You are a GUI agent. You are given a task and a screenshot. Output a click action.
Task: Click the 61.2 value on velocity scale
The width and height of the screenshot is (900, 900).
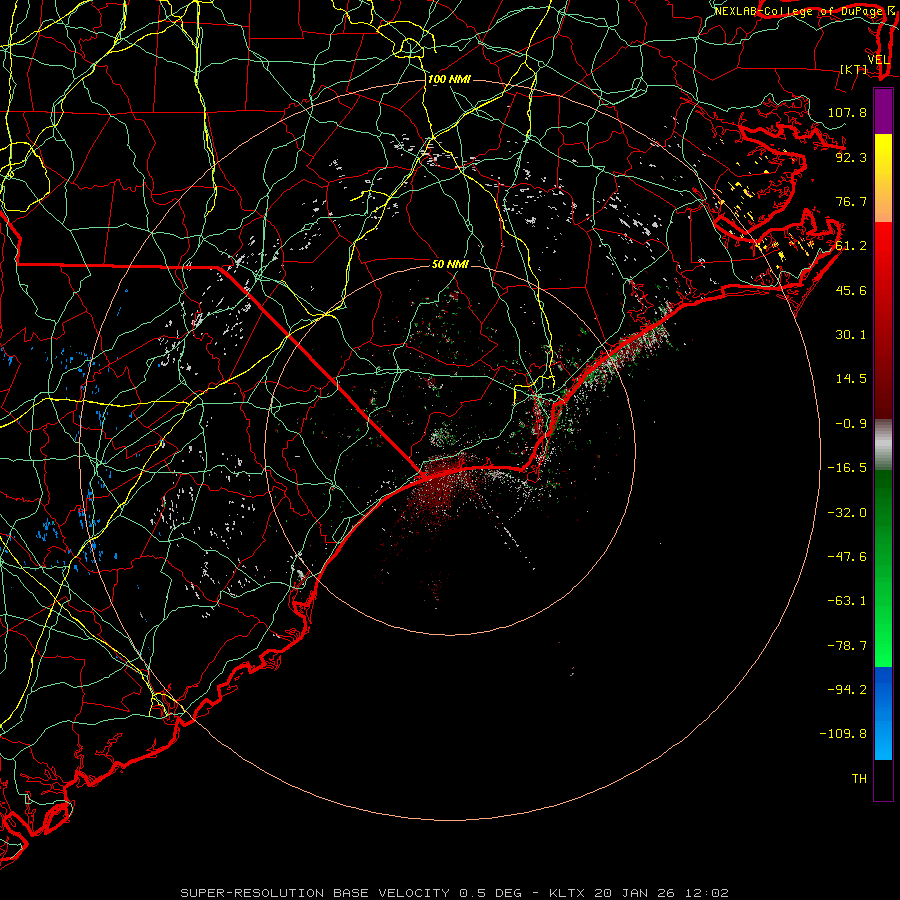point(851,246)
